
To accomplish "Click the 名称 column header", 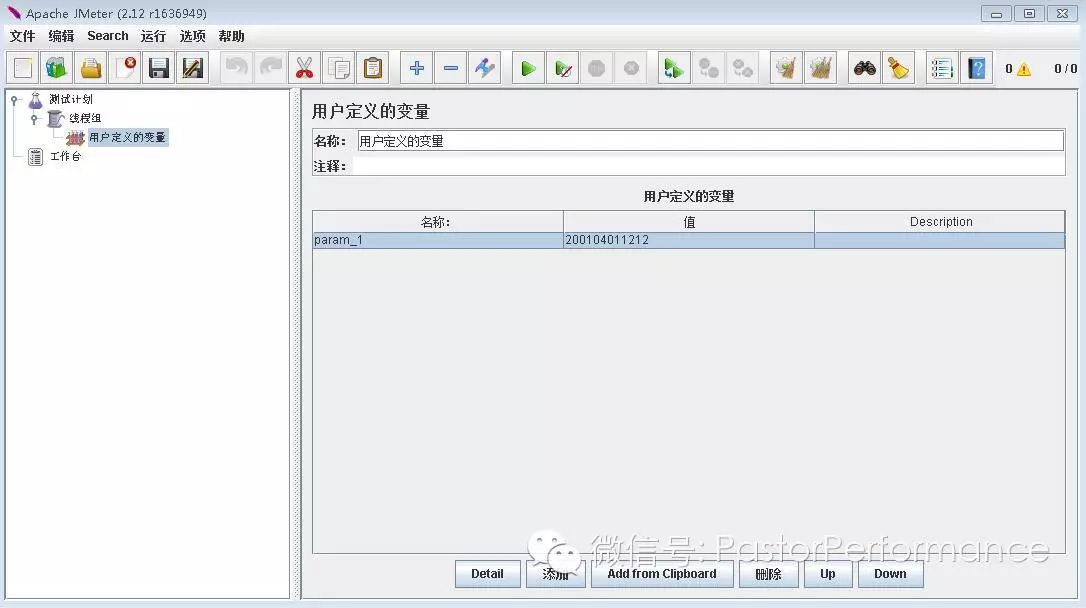I will click(x=438, y=222).
